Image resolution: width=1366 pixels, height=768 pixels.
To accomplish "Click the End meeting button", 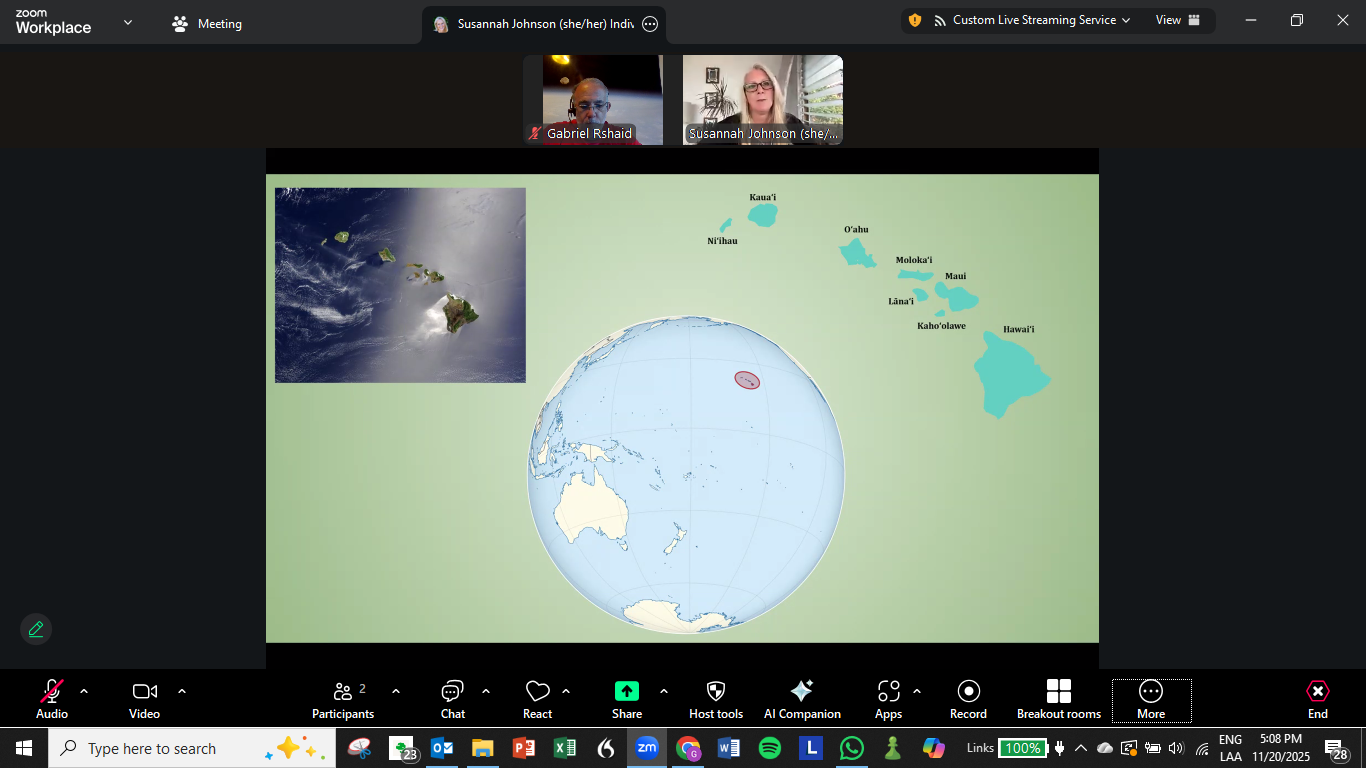I will pos(1317,699).
